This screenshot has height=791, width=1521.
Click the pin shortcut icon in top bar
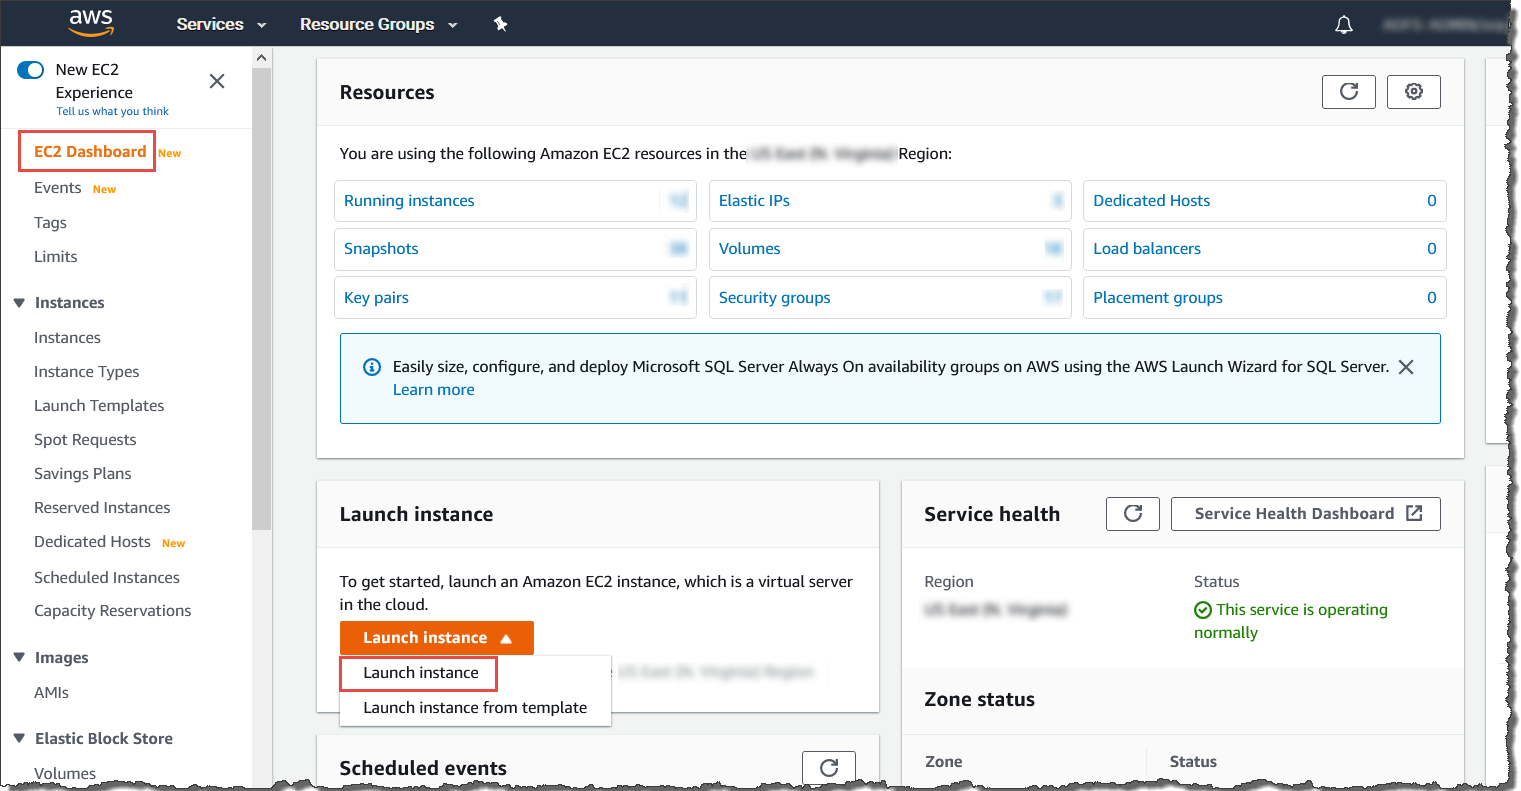[x=500, y=24]
